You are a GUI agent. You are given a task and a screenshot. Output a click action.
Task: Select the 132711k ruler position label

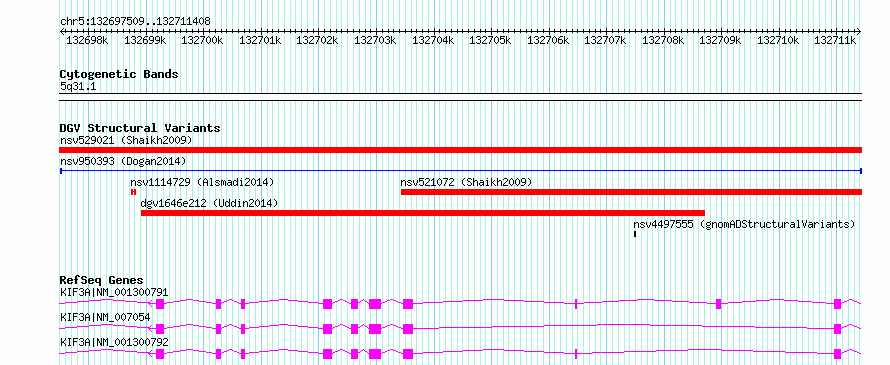pos(836,40)
